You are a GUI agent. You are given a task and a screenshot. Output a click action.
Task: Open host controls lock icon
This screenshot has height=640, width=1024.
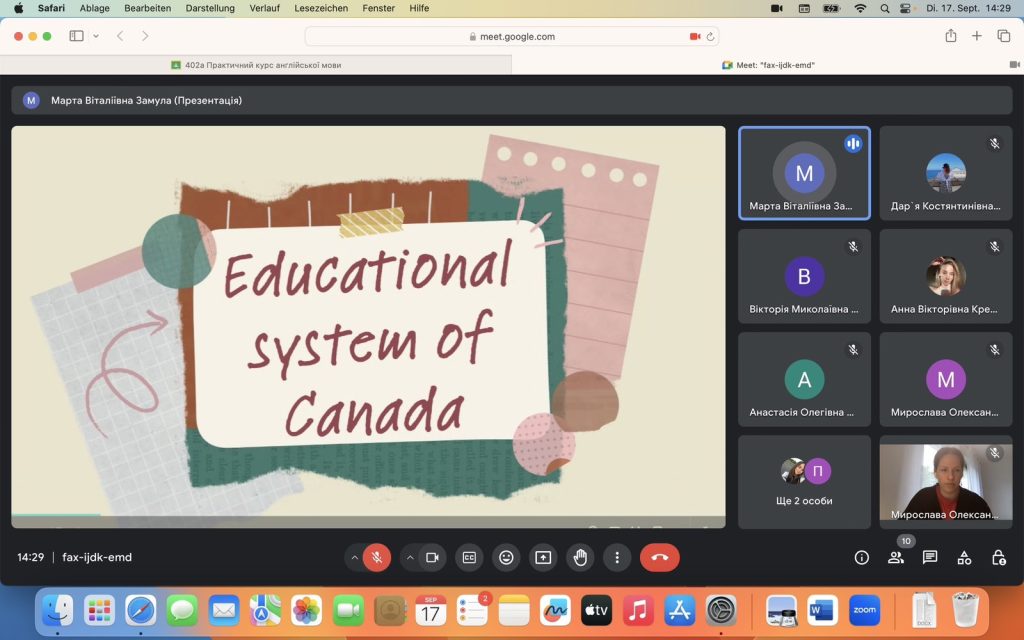[x=998, y=557]
